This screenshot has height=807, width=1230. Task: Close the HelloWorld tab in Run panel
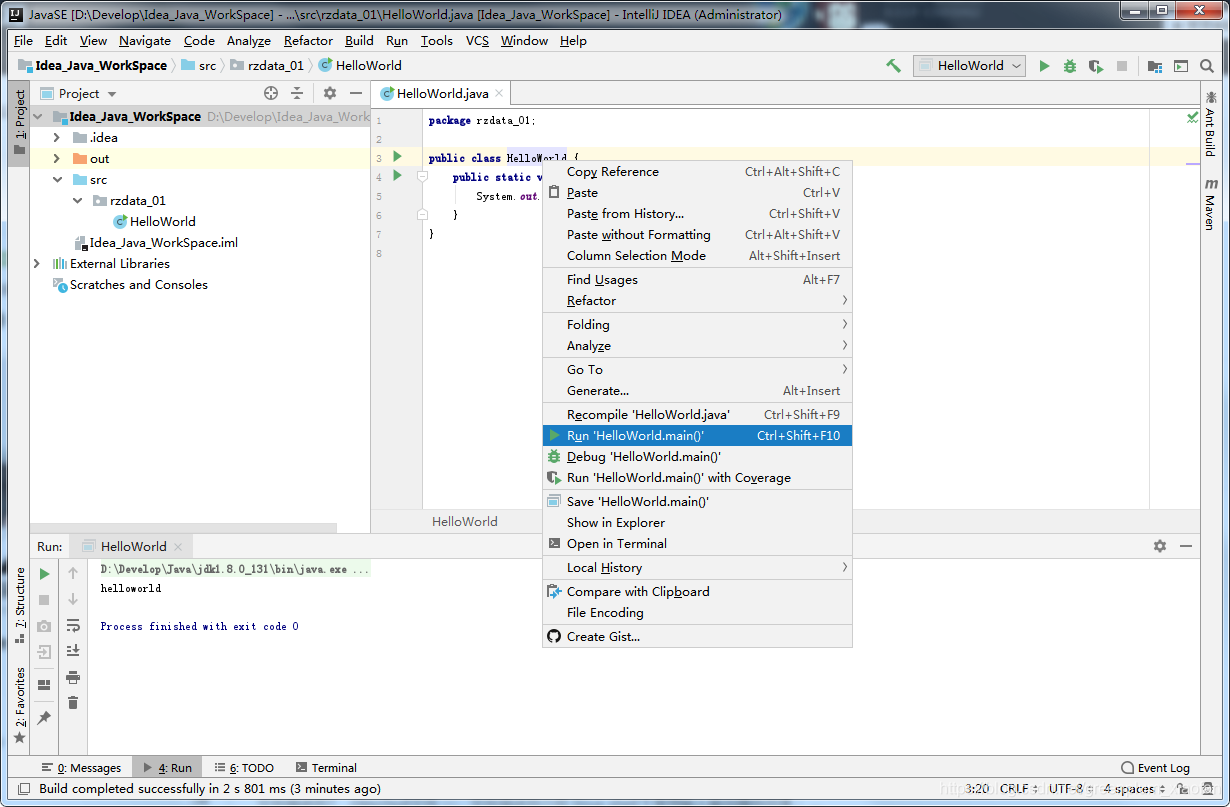click(178, 547)
